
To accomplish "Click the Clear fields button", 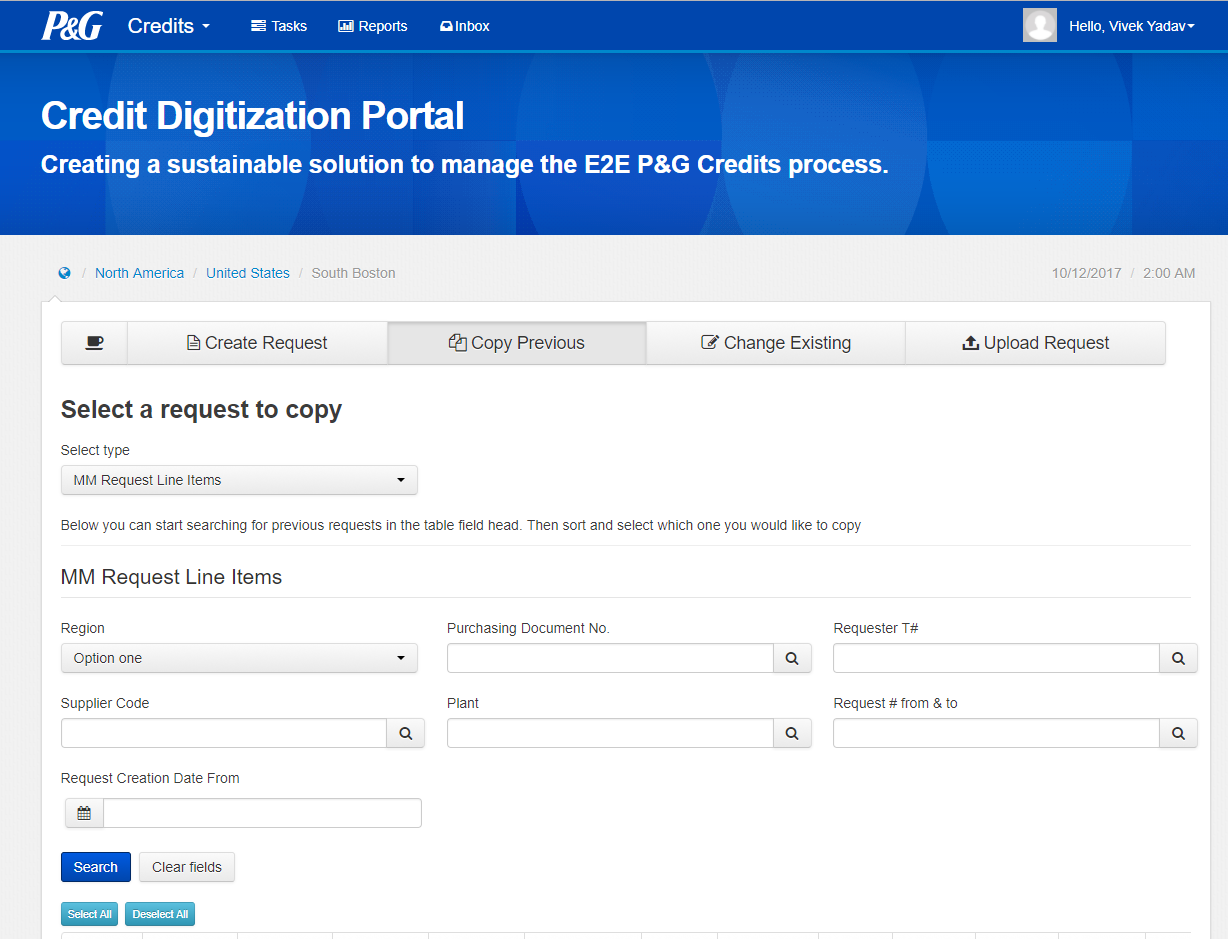I will [x=187, y=867].
